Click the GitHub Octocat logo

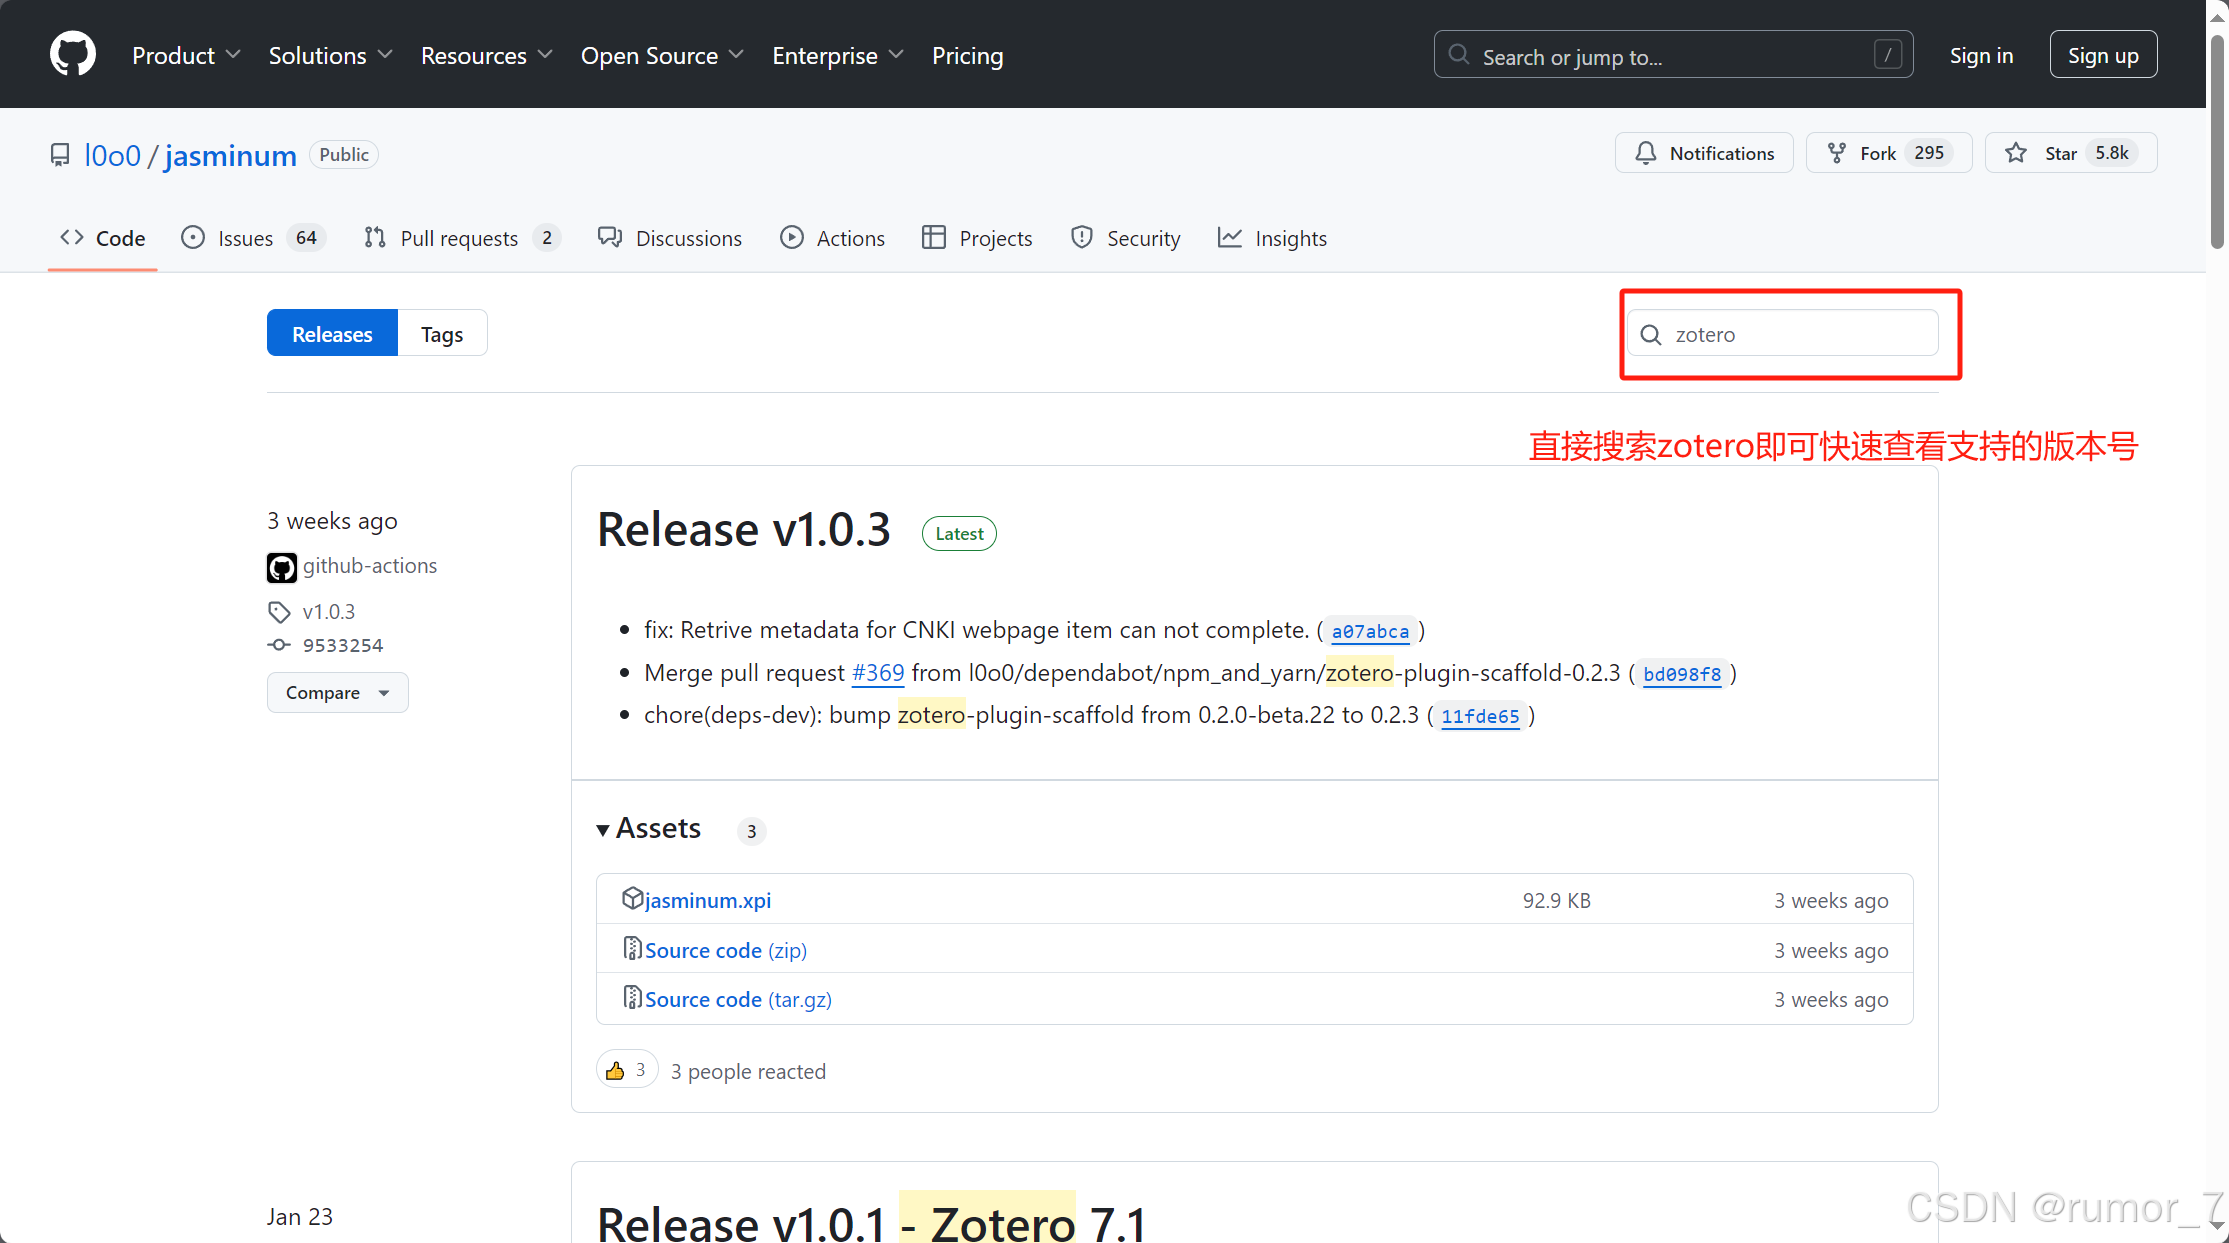[73, 54]
